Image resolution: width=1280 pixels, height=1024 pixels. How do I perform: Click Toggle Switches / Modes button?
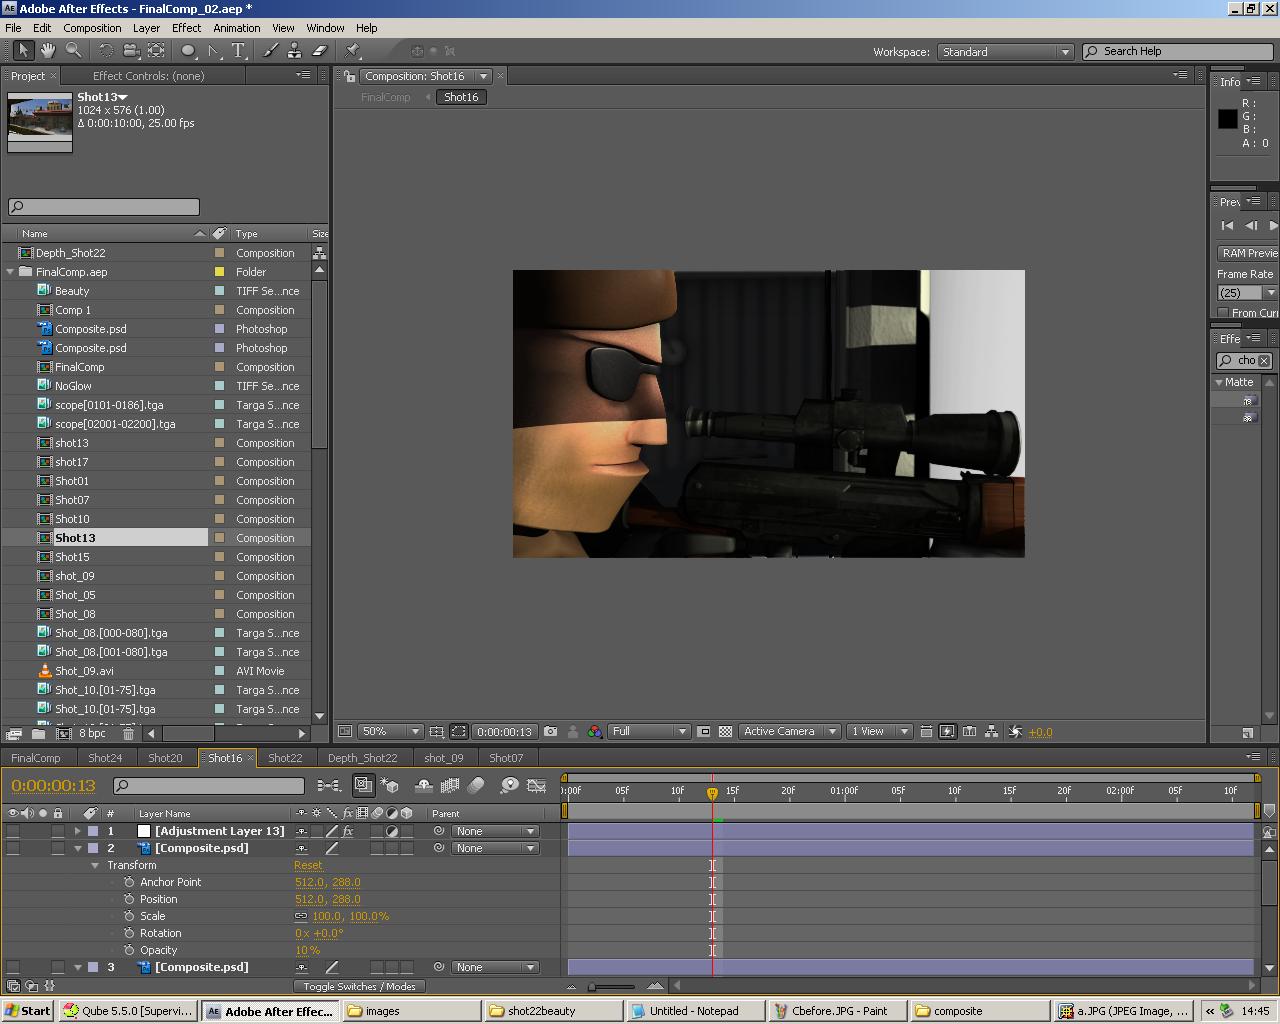pyautogui.click(x=359, y=986)
